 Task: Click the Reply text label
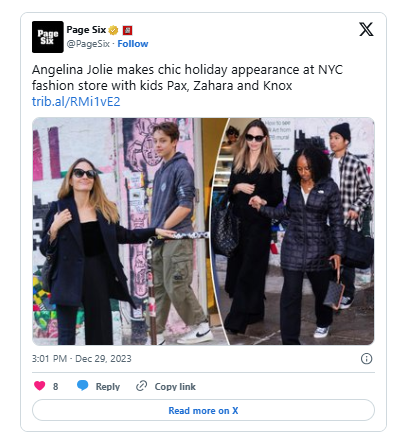tap(108, 386)
